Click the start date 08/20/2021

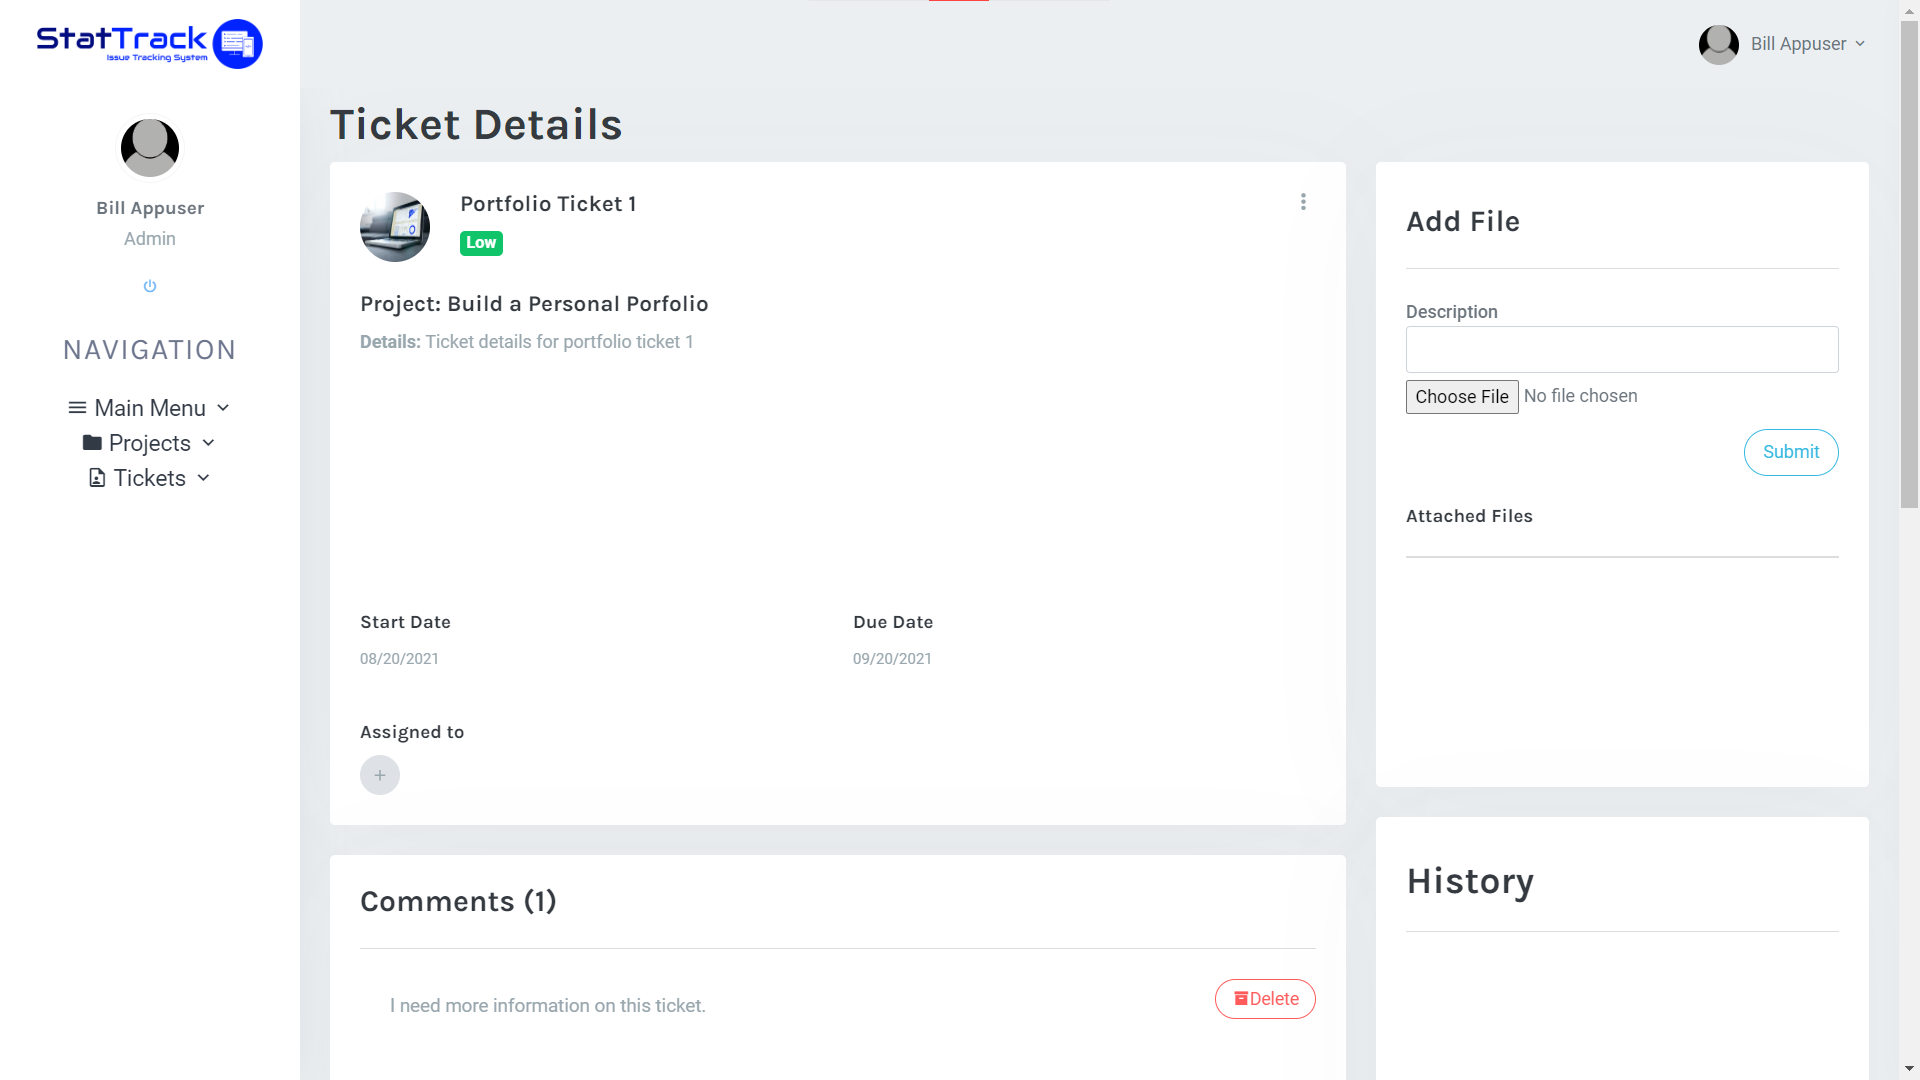(399, 659)
